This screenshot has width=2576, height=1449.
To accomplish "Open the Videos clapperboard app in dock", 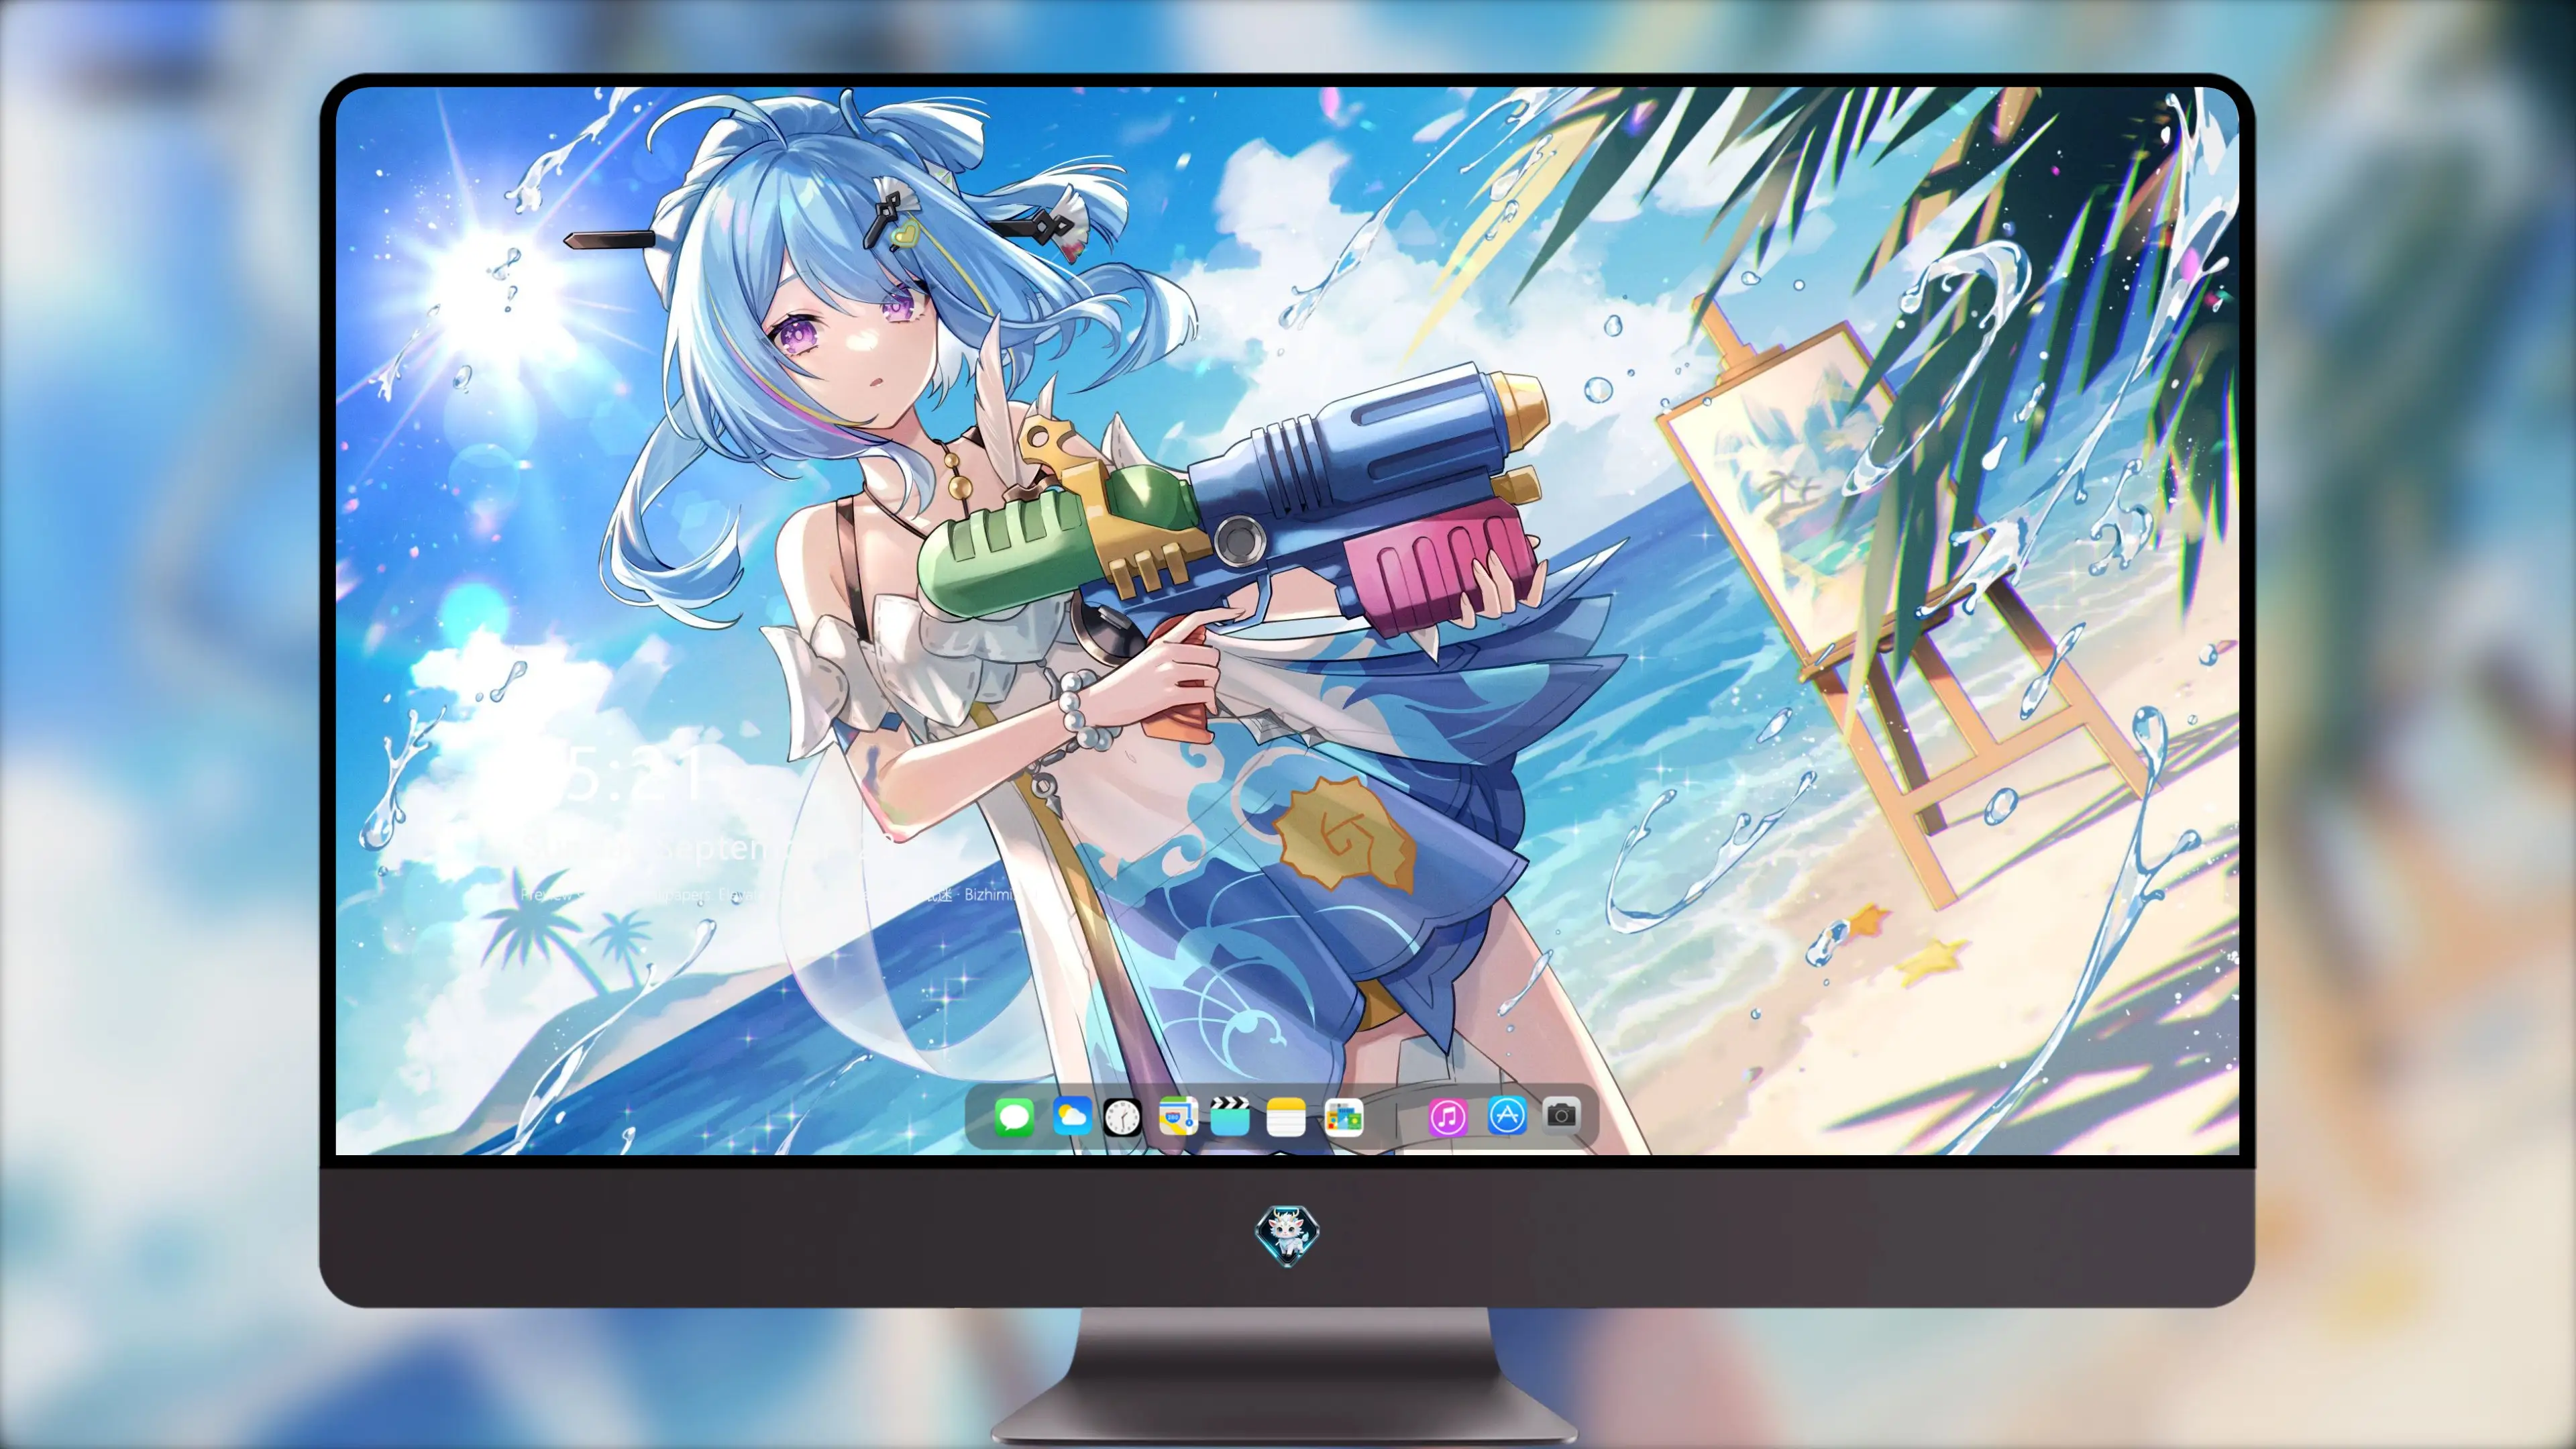I will pyautogui.click(x=1230, y=1116).
